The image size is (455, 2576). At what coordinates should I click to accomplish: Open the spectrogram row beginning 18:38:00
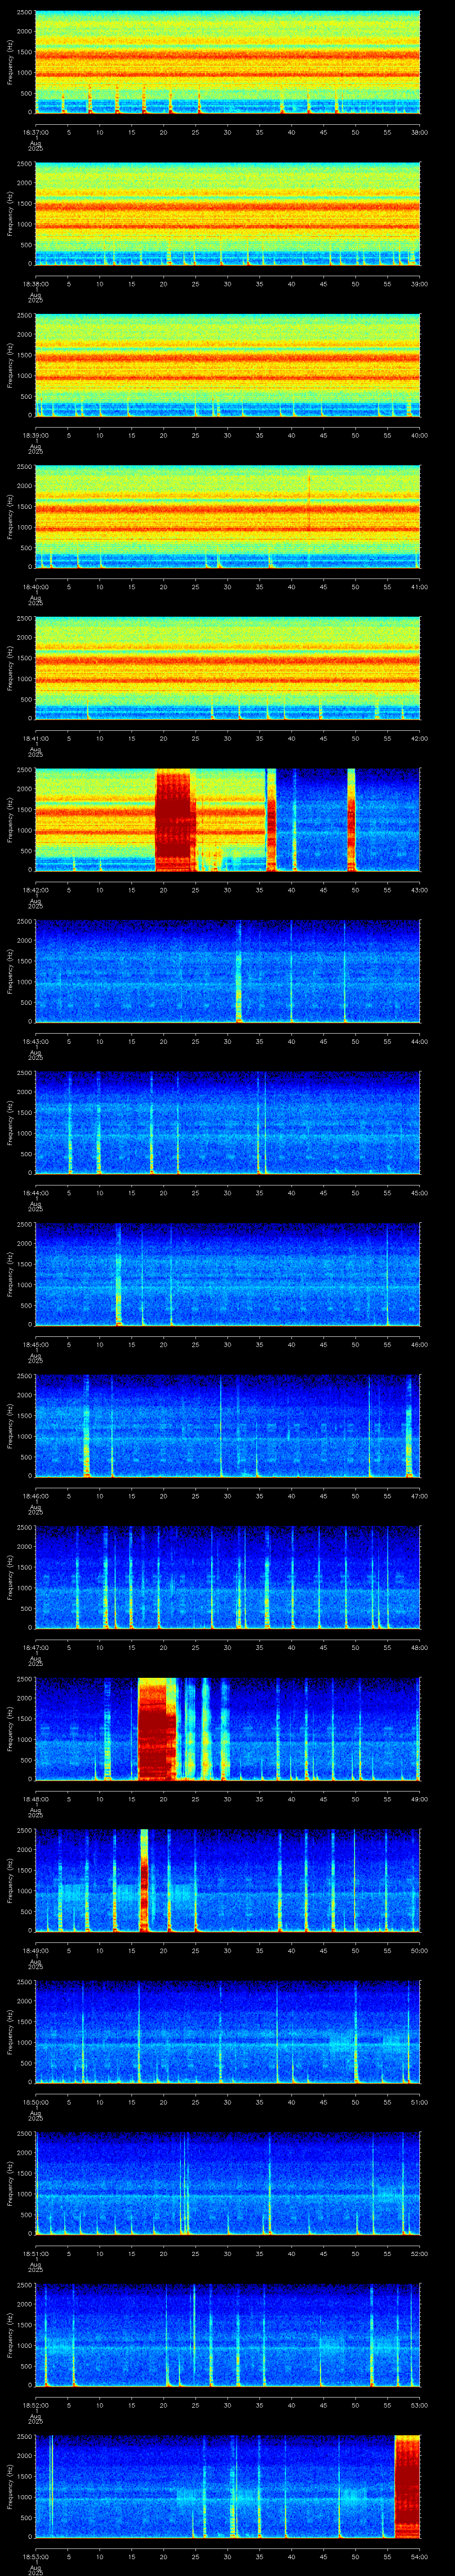coord(227,214)
